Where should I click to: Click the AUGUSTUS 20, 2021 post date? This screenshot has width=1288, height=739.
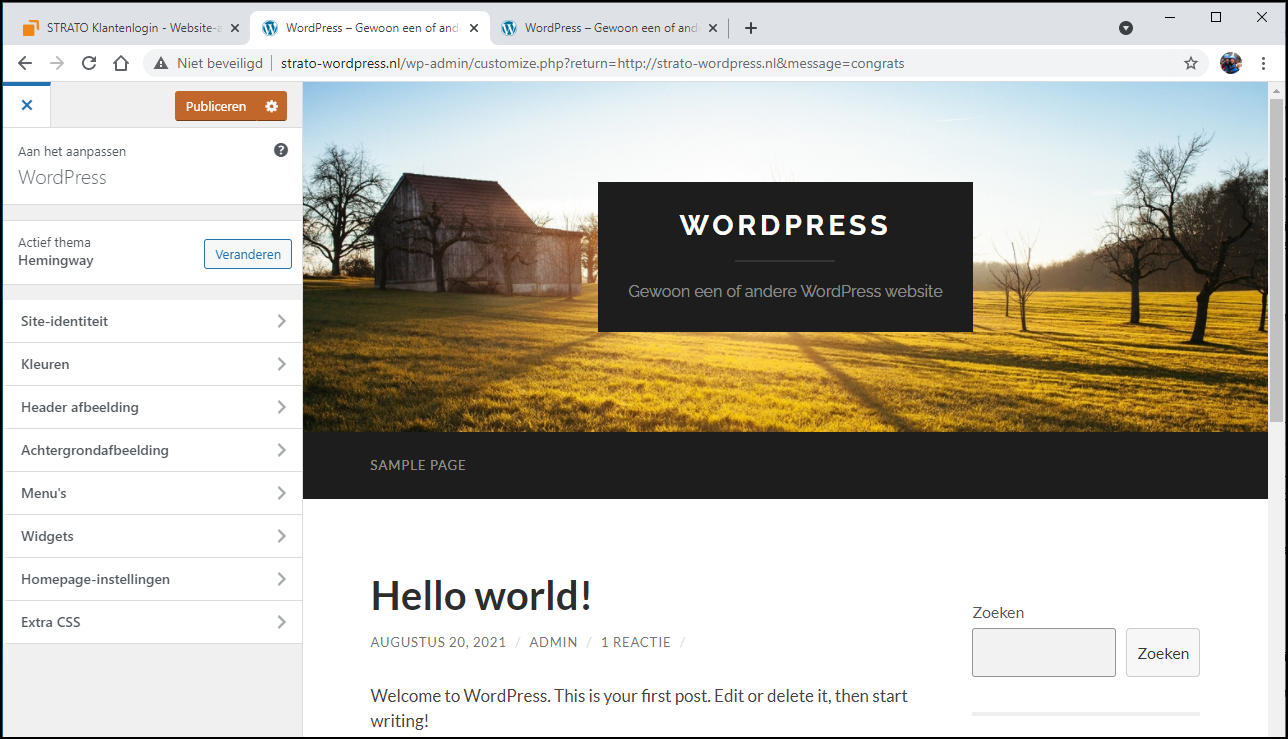coord(438,642)
